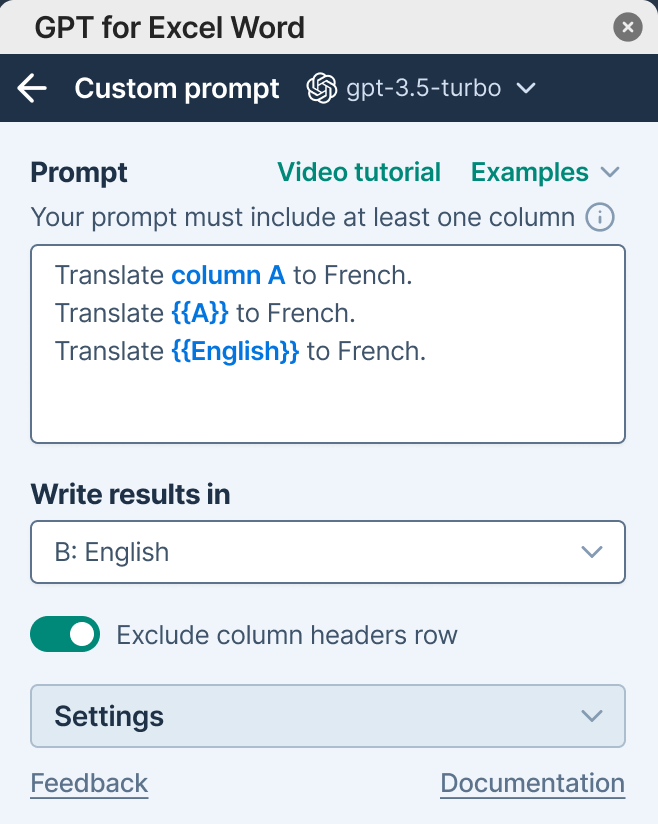Click the chevron in the B: English box
Viewport: 658px width, 824px height.
pos(592,552)
